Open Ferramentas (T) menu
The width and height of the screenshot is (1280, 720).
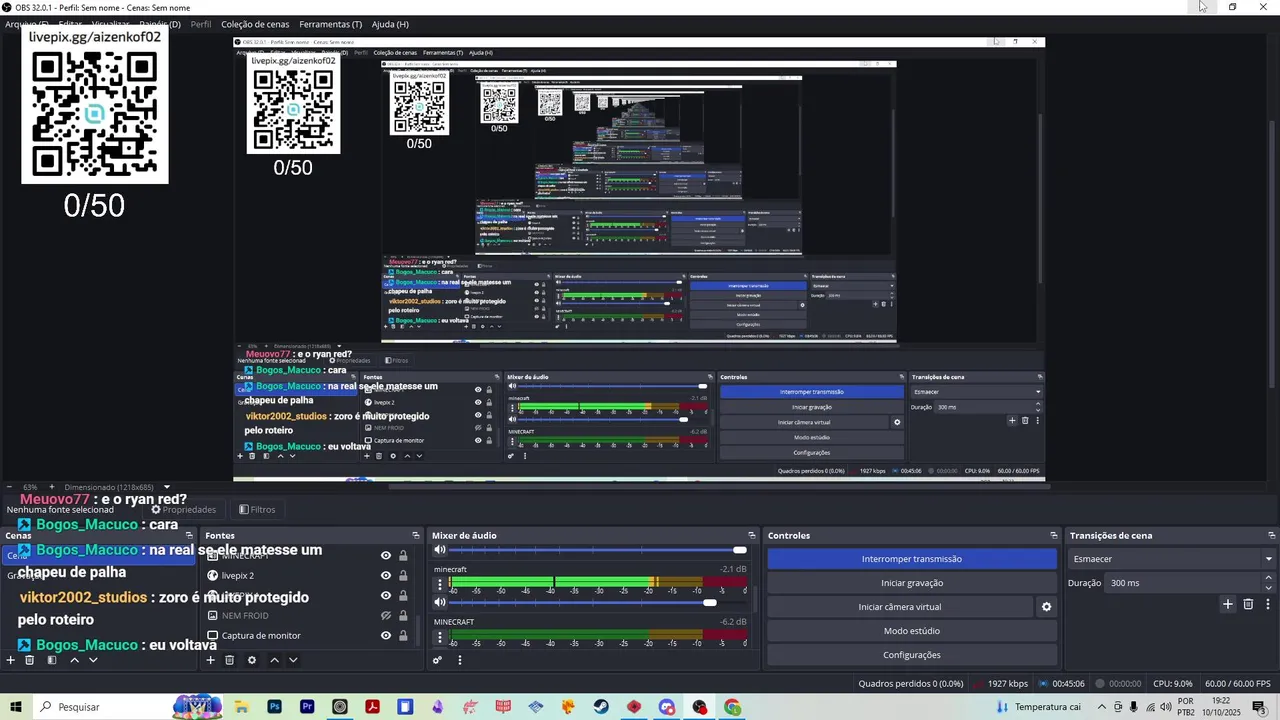click(331, 24)
